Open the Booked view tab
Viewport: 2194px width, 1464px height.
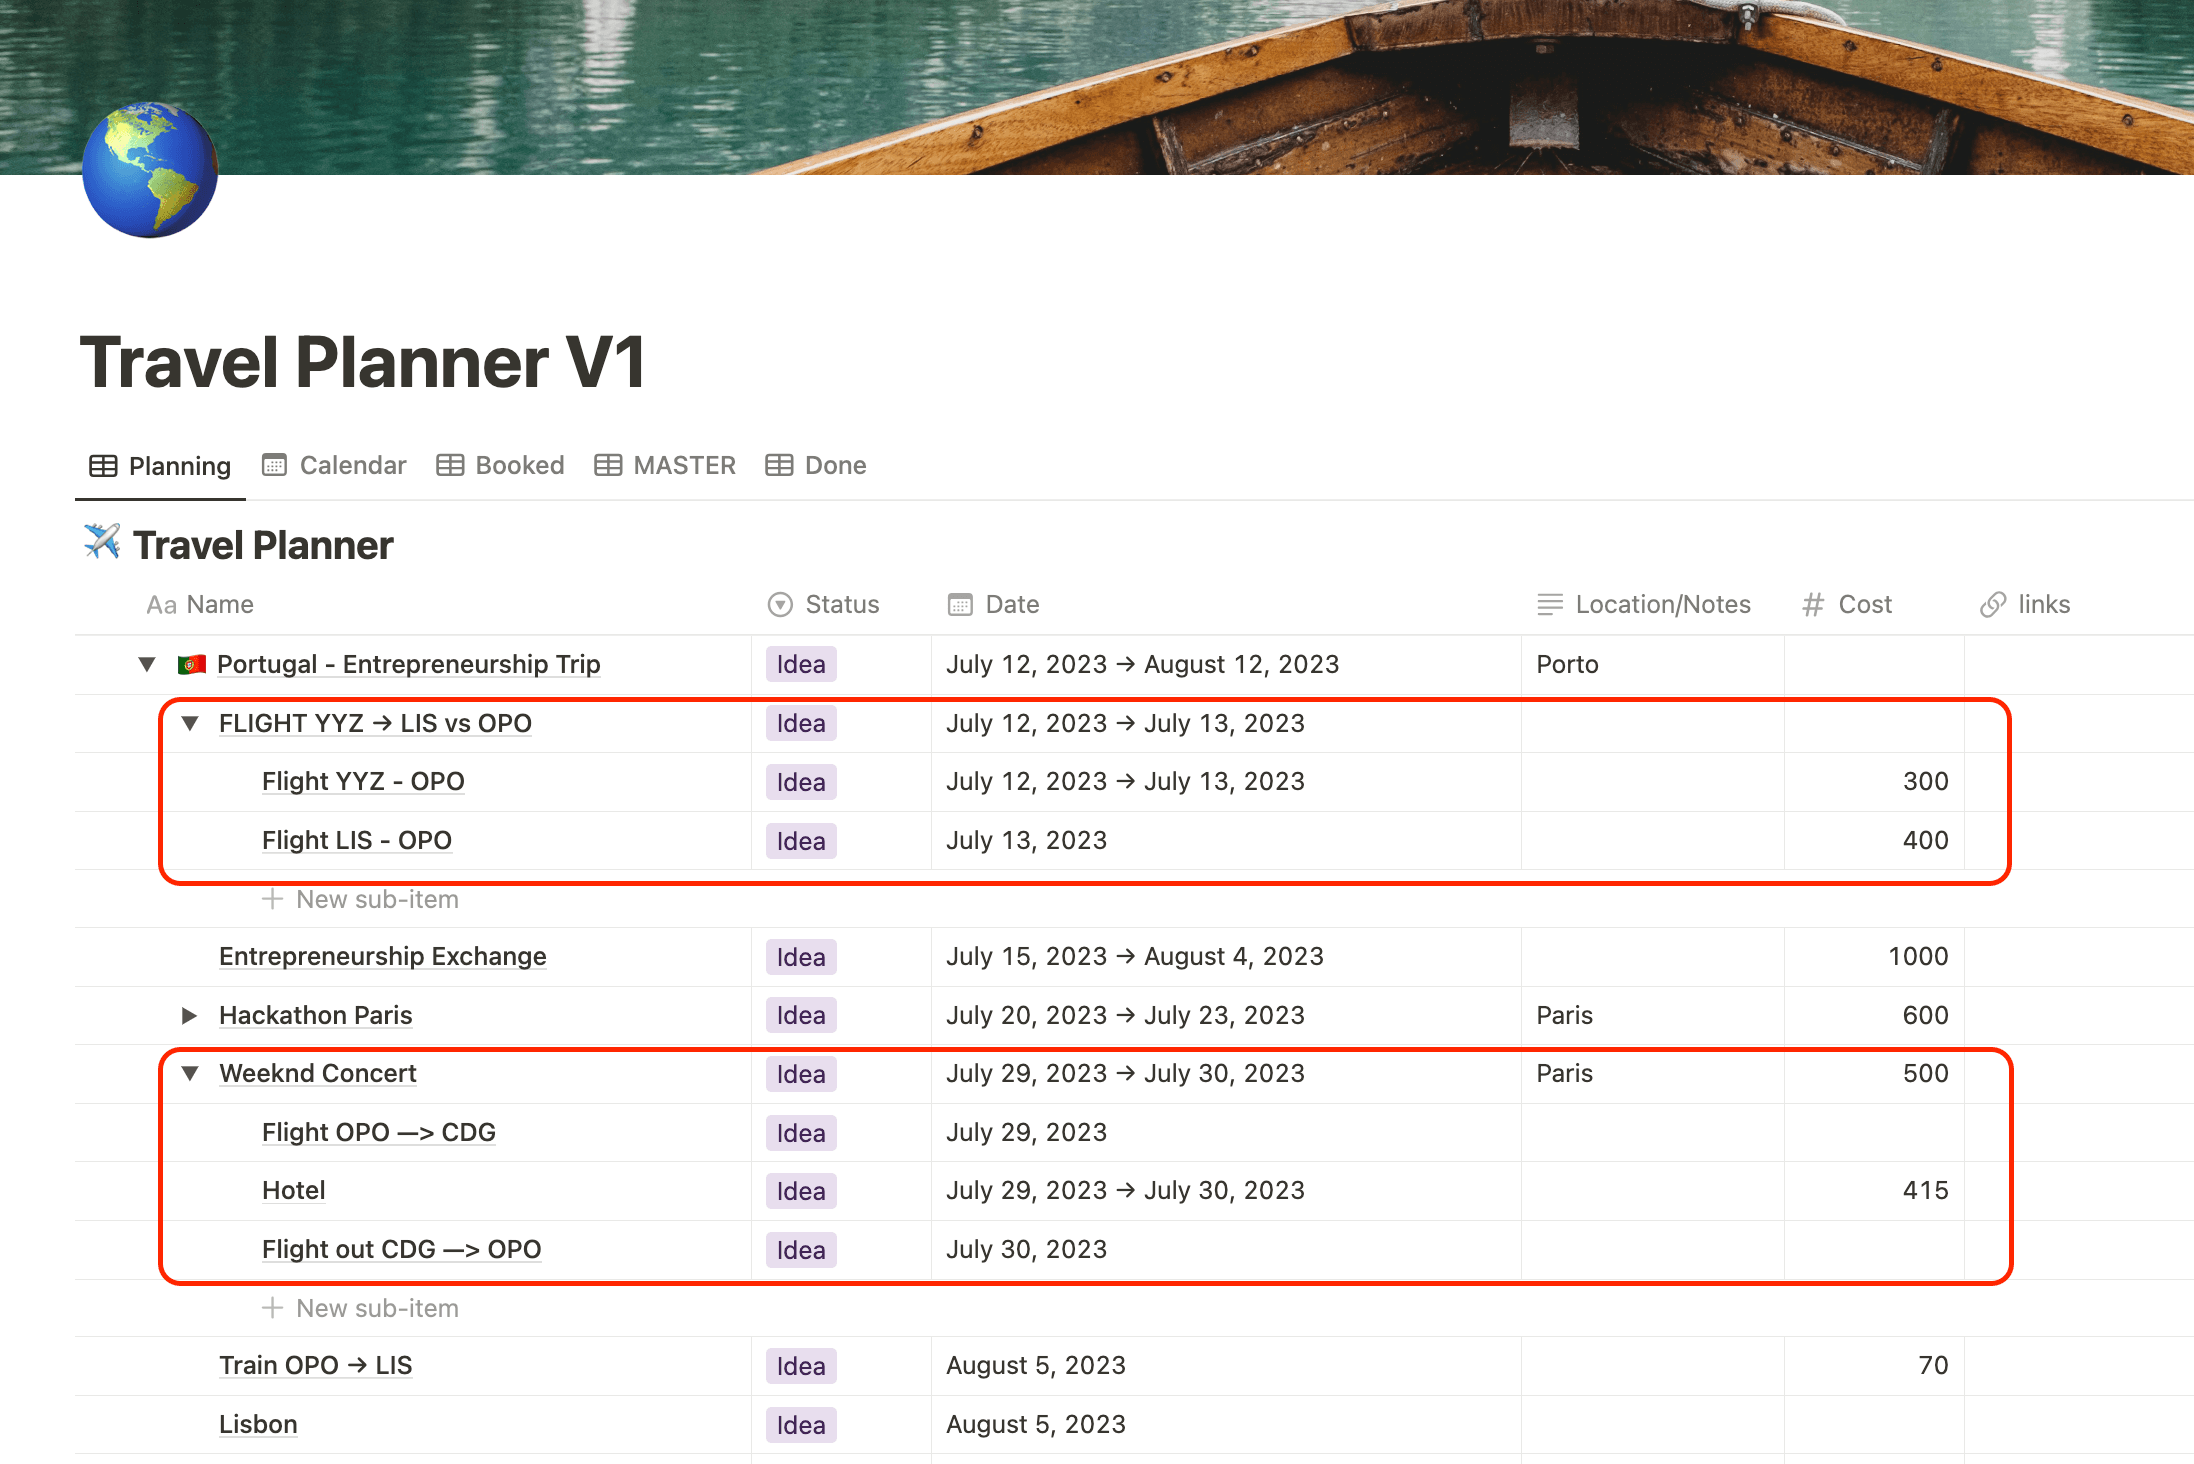500,465
